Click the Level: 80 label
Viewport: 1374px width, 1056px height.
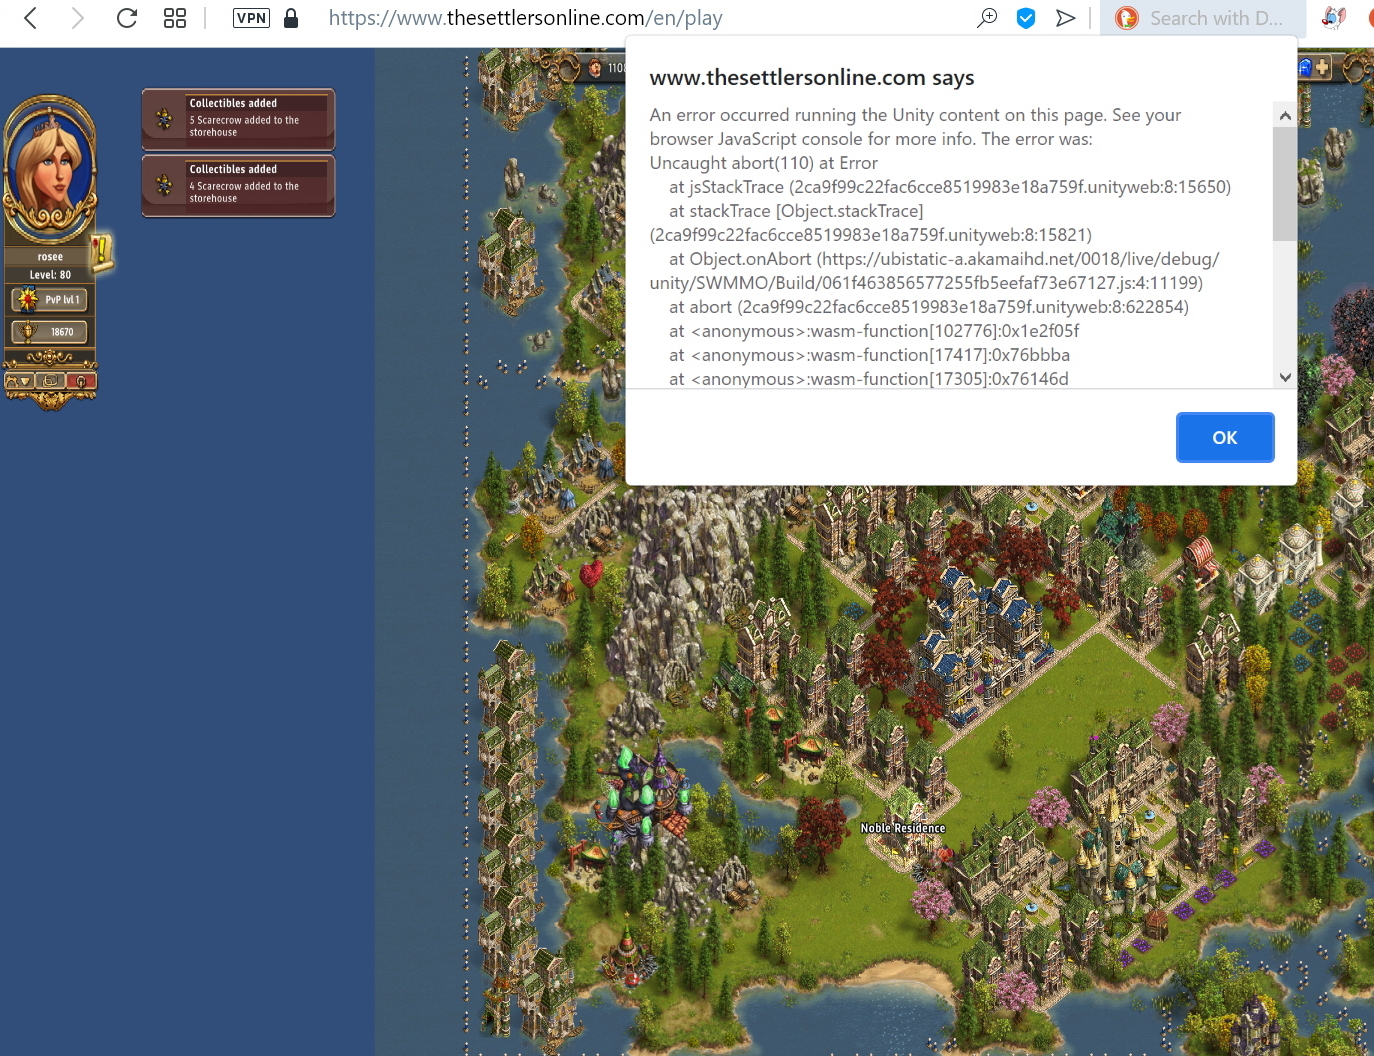click(x=50, y=274)
